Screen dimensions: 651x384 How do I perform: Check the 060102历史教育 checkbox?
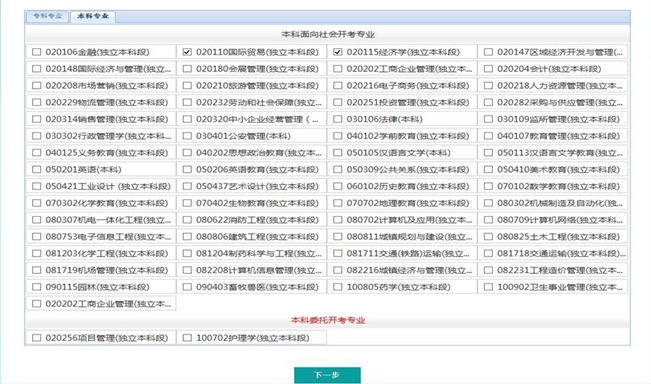pos(338,186)
